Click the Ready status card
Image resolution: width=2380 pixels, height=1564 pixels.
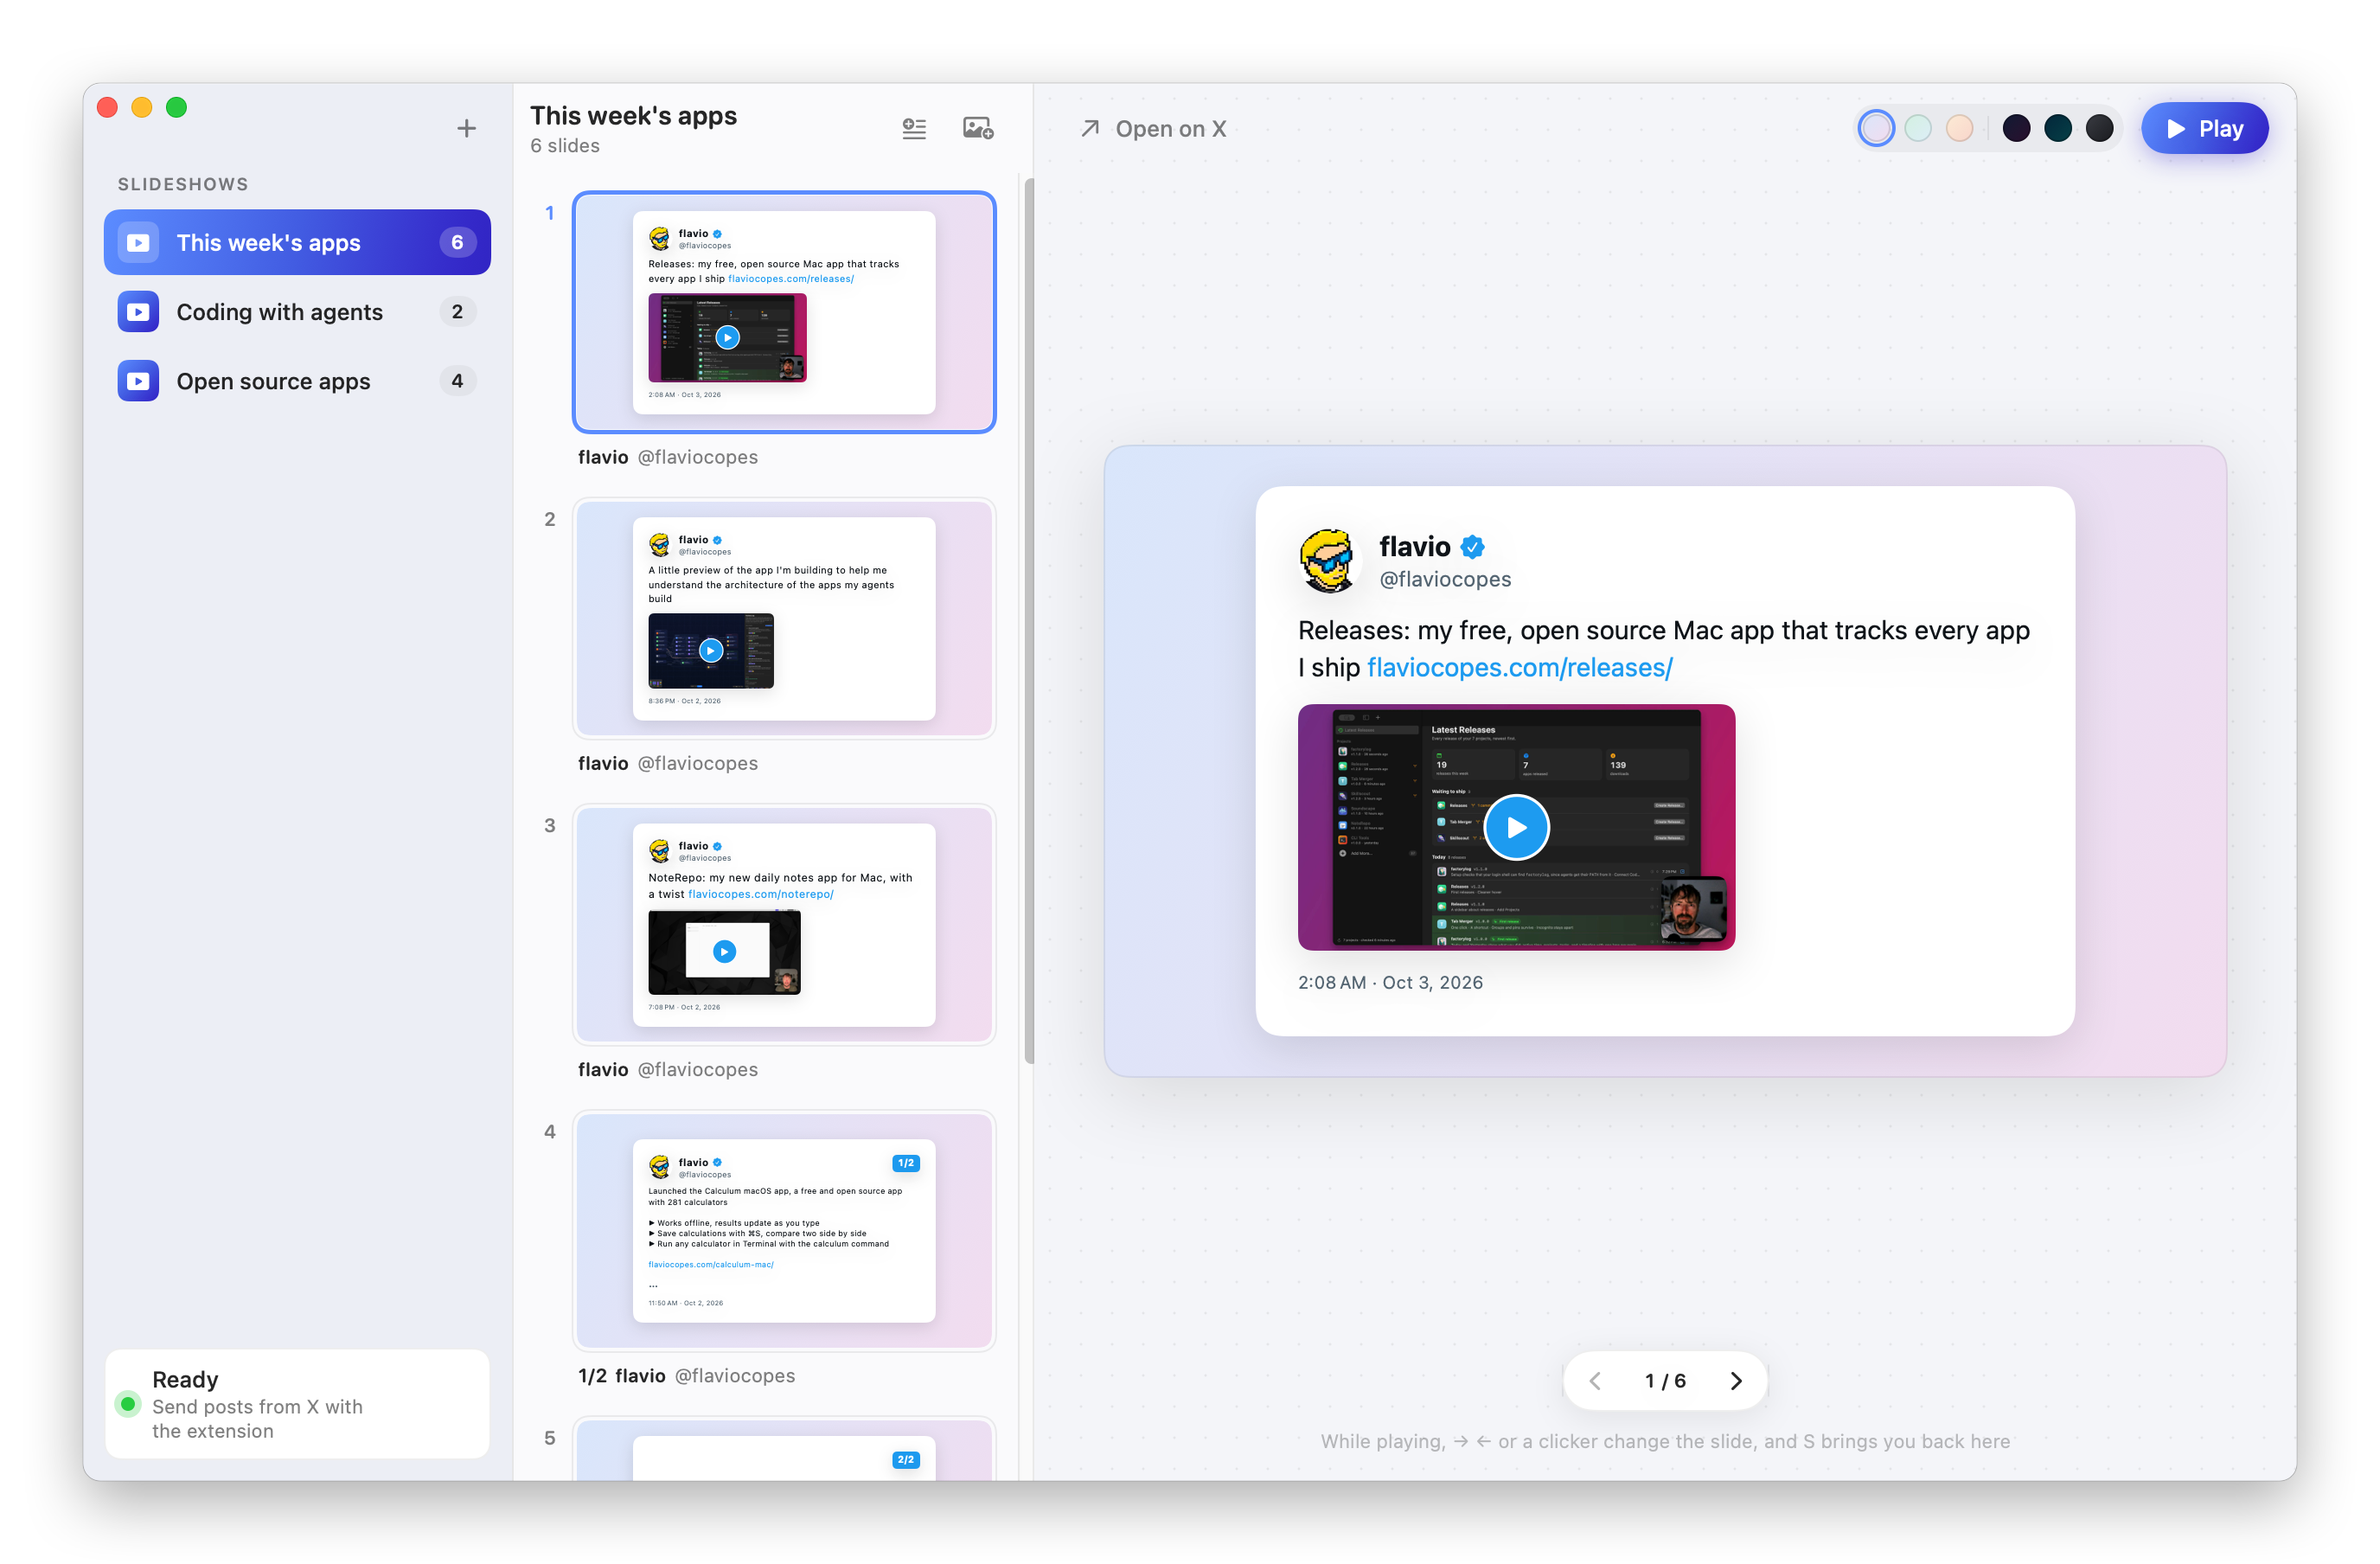click(297, 1403)
